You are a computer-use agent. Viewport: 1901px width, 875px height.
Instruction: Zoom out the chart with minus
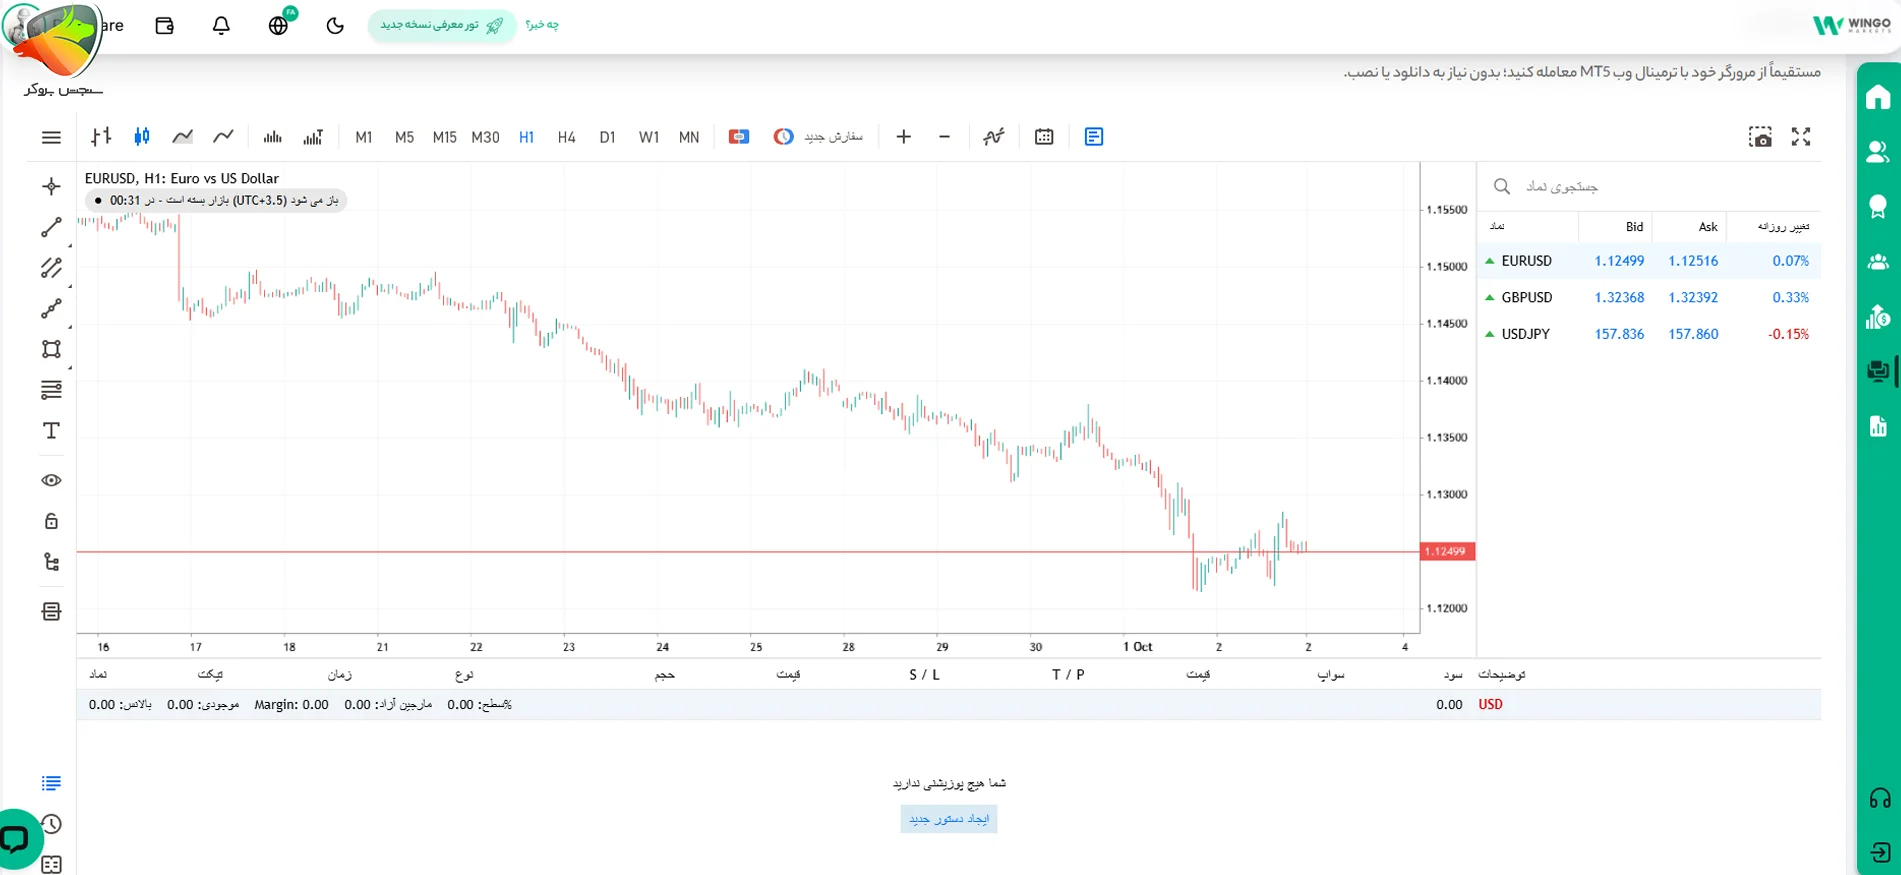(x=944, y=137)
